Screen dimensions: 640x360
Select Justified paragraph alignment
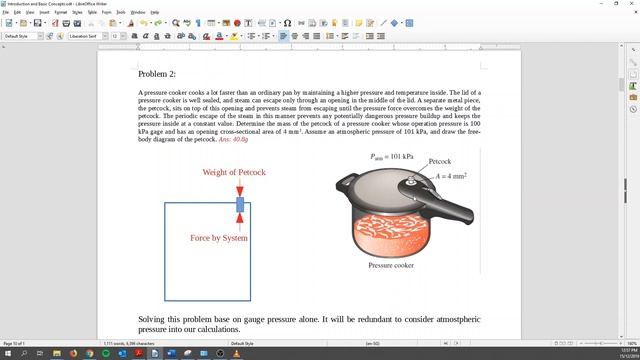[316, 36]
